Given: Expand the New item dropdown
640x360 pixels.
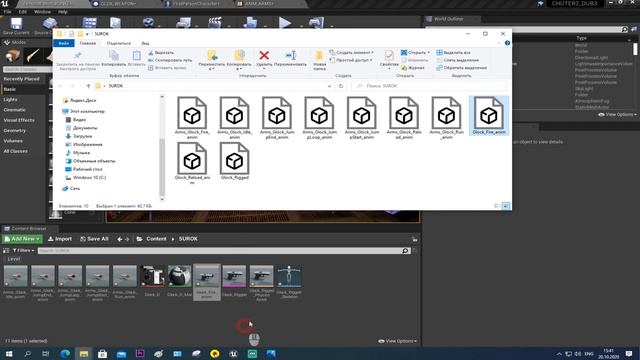Looking at the screenshot, I should [352, 53].
